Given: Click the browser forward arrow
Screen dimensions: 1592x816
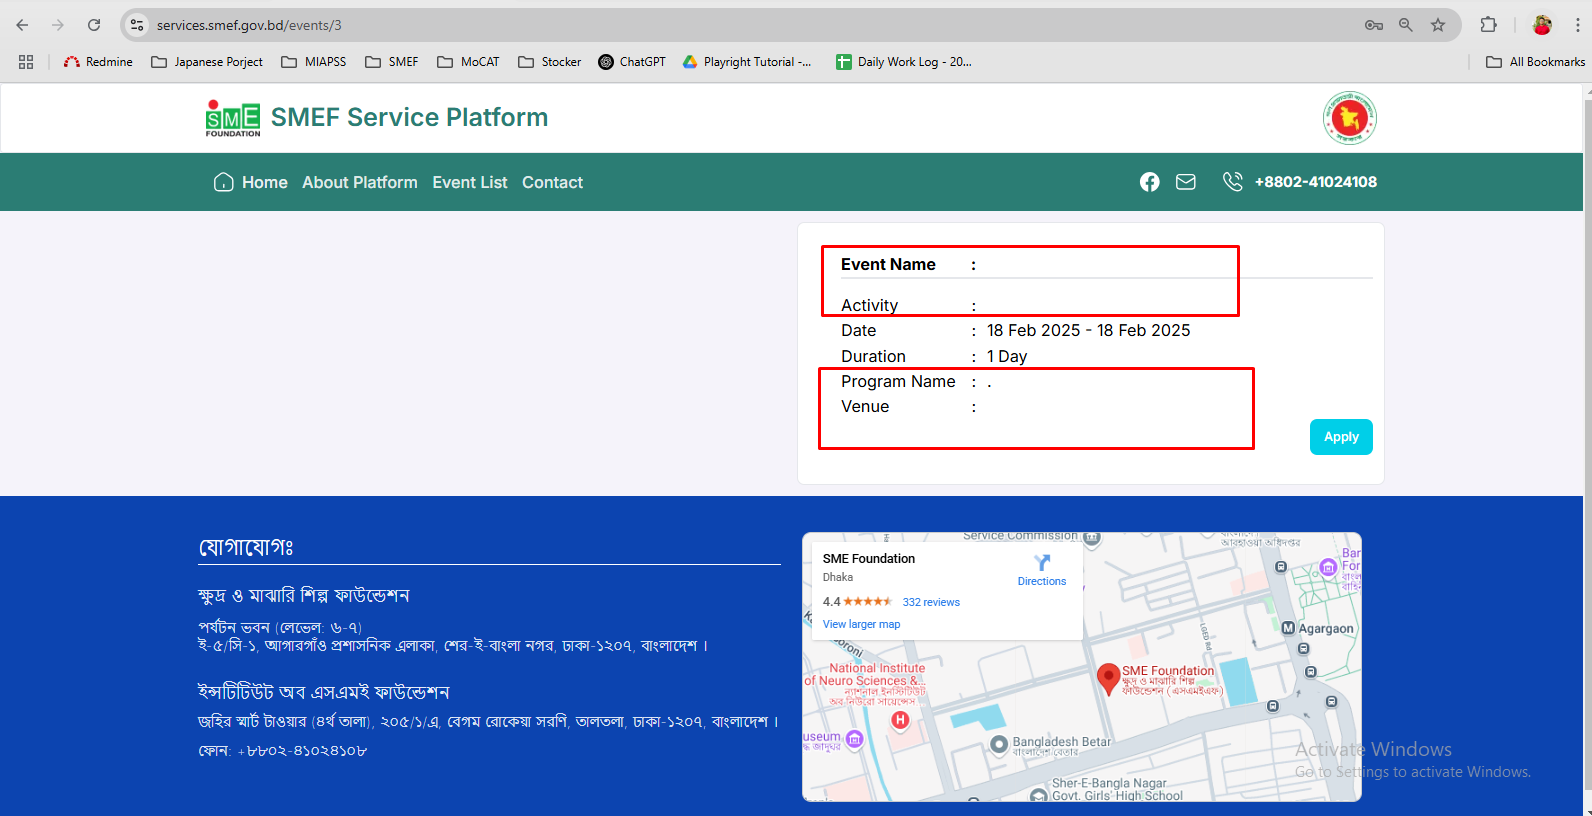Looking at the screenshot, I should (x=58, y=25).
